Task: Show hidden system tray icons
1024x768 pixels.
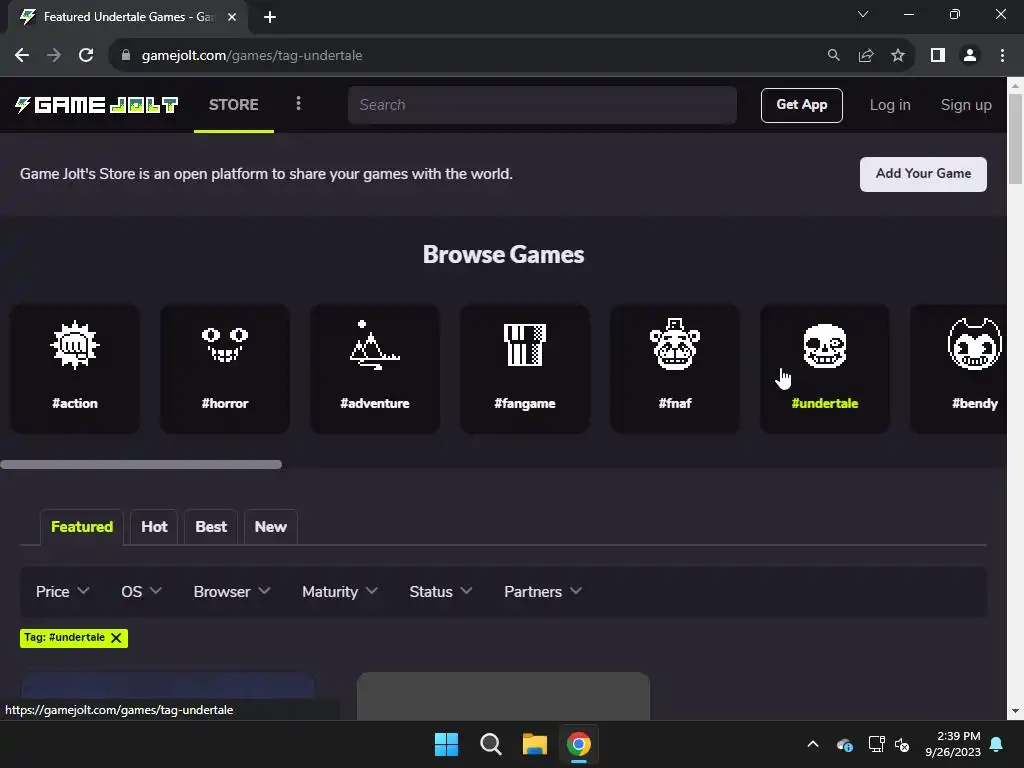Action: pyautogui.click(x=812, y=744)
